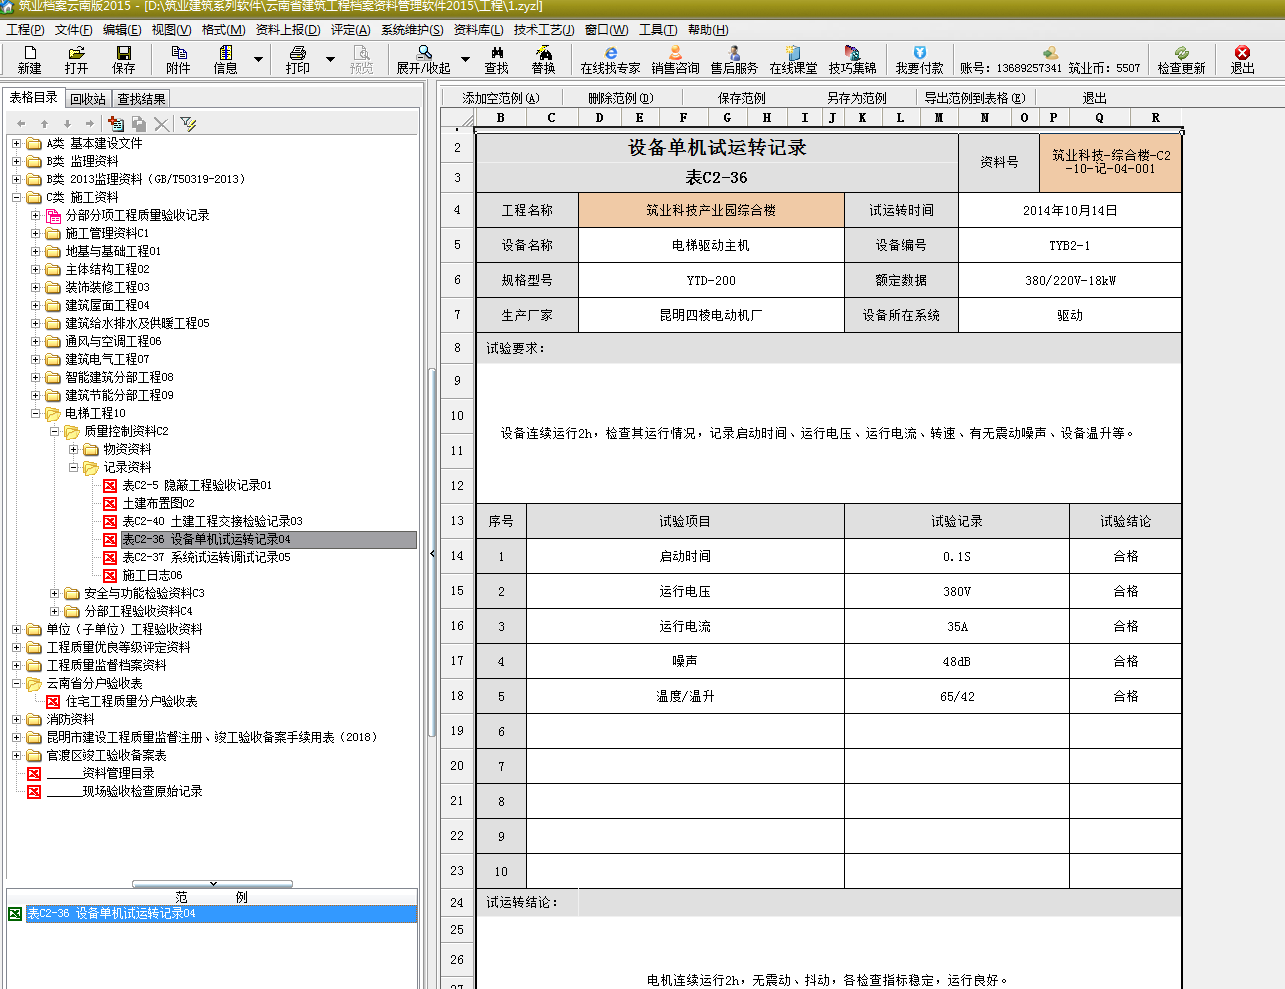
Task: Collapse the 云南省分户验收表 folder
Action: coord(16,683)
